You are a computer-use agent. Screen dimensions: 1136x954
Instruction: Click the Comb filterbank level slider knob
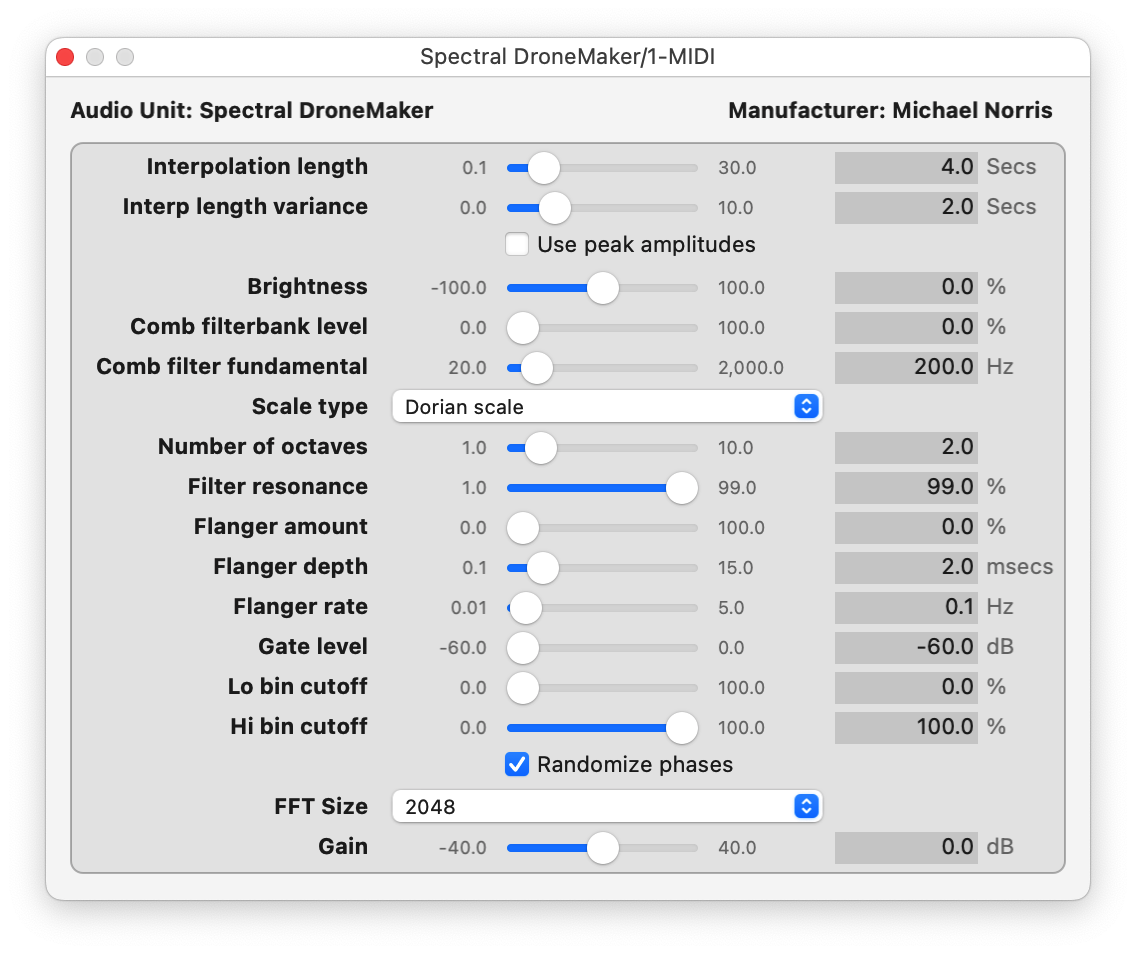(523, 327)
